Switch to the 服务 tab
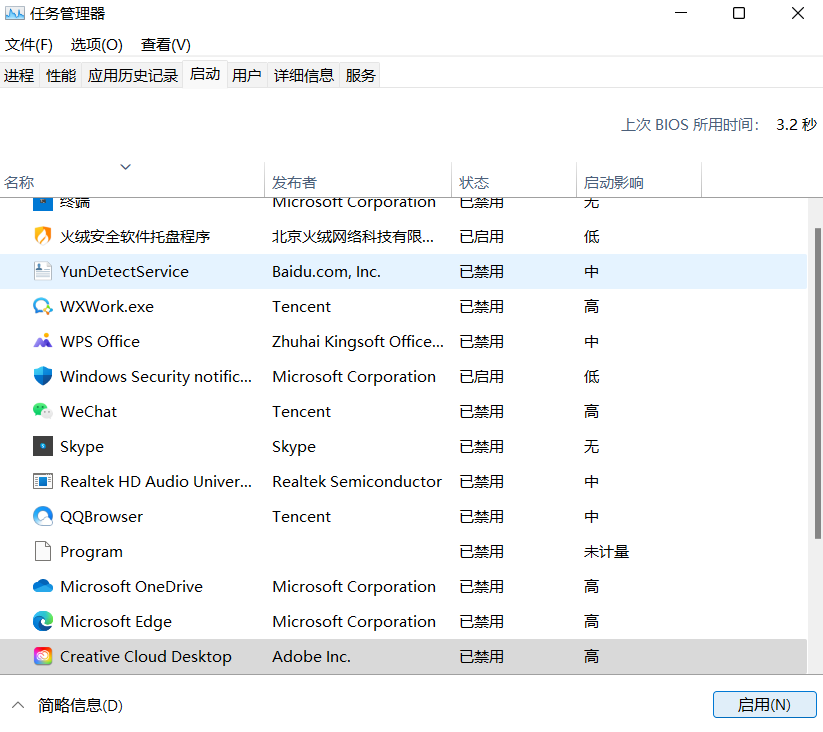The image size is (823, 732). point(360,76)
